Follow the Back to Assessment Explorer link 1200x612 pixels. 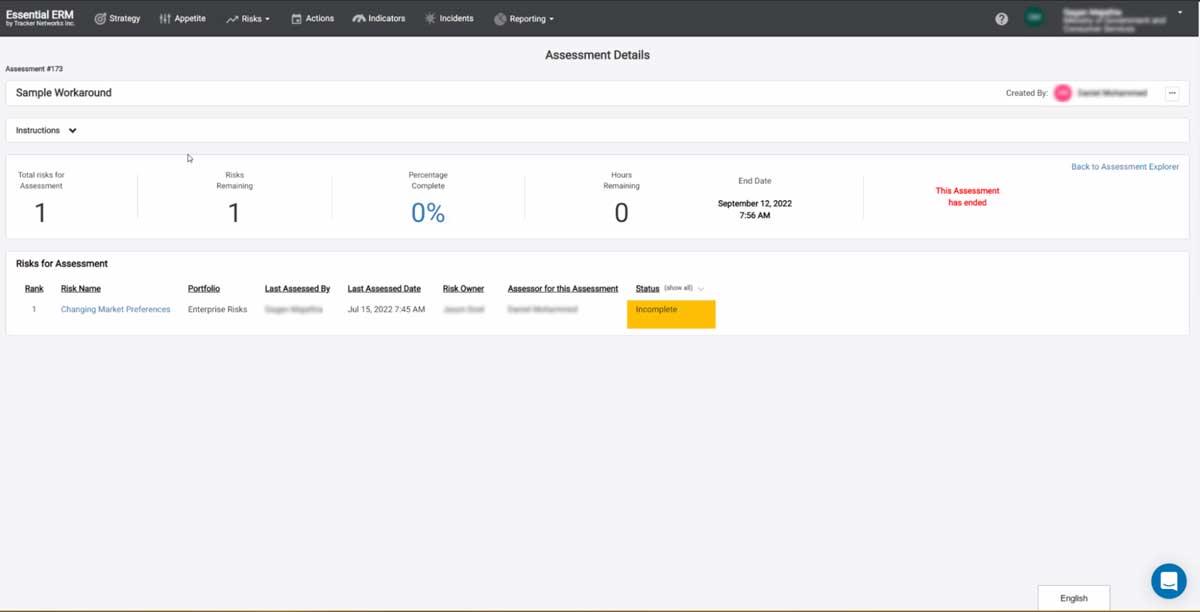coord(1125,166)
